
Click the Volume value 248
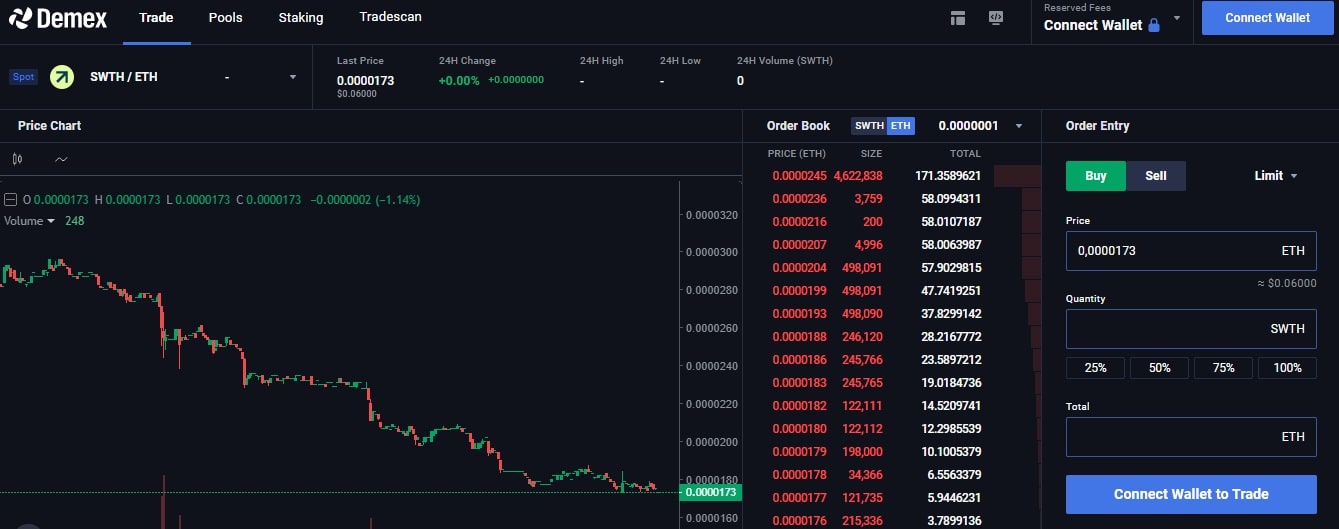pos(75,221)
